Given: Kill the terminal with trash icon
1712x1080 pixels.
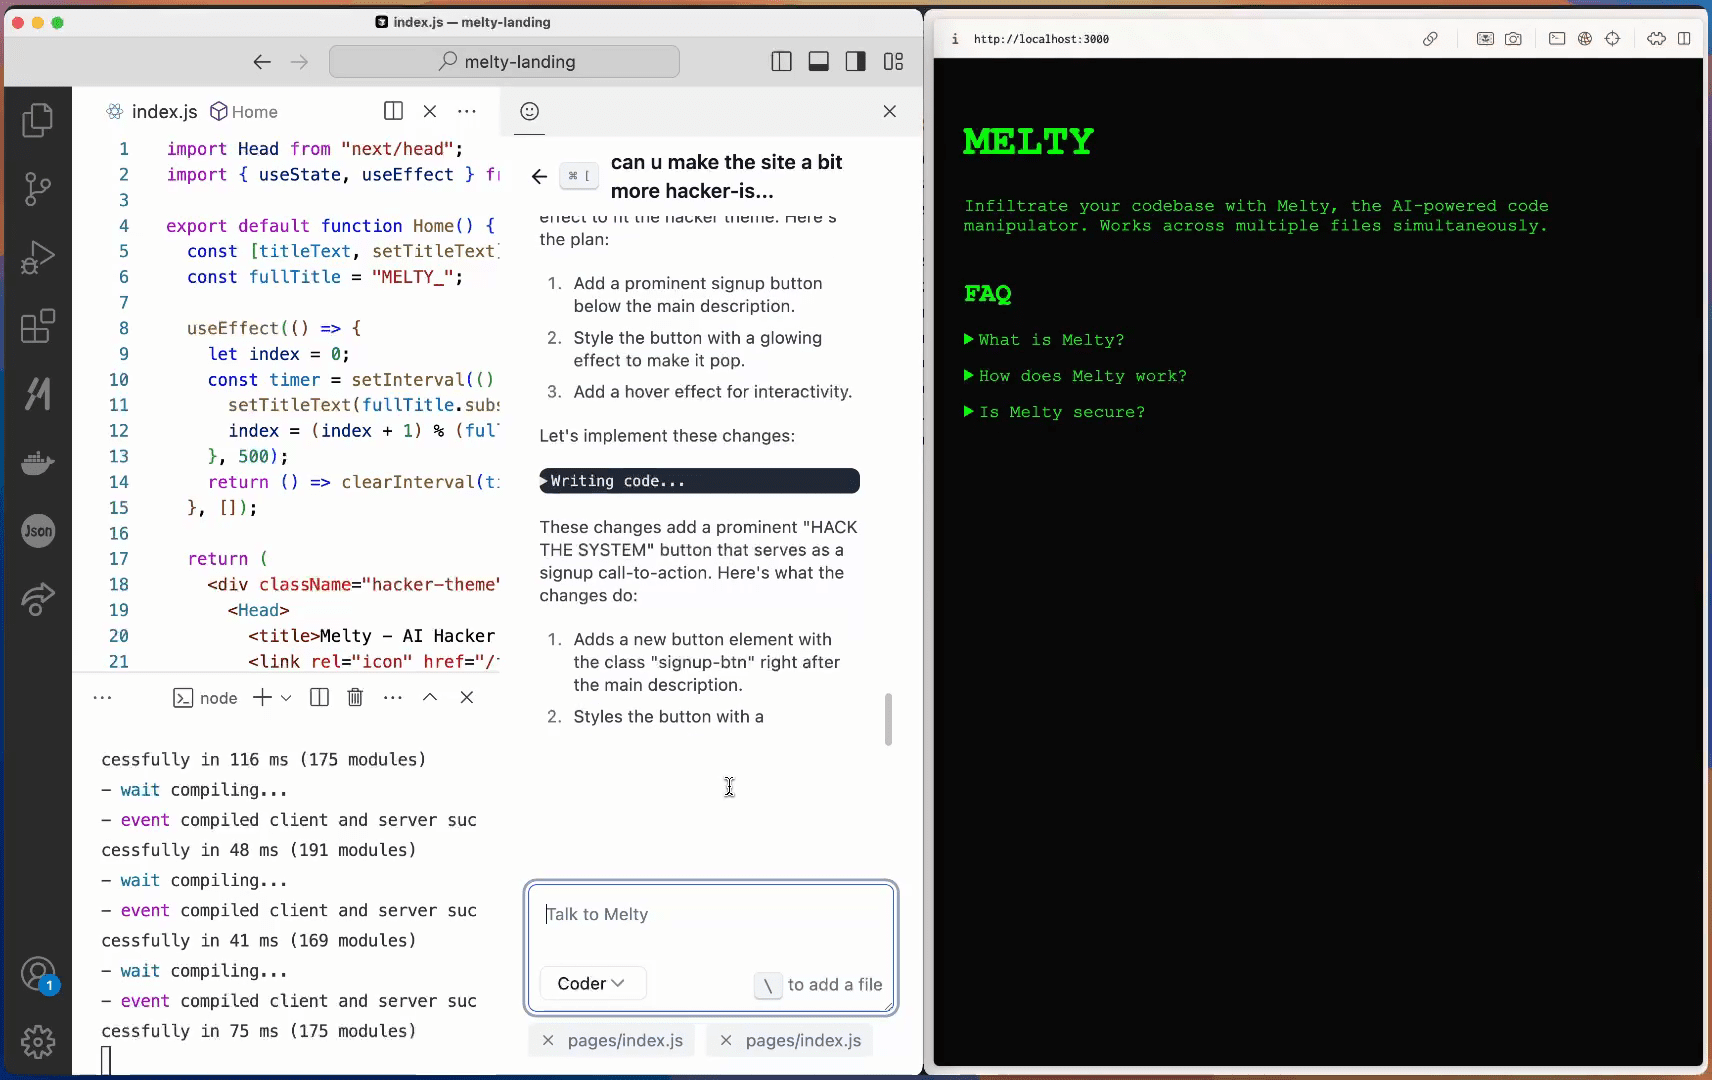Looking at the screenshot, I should pos(355,698).
